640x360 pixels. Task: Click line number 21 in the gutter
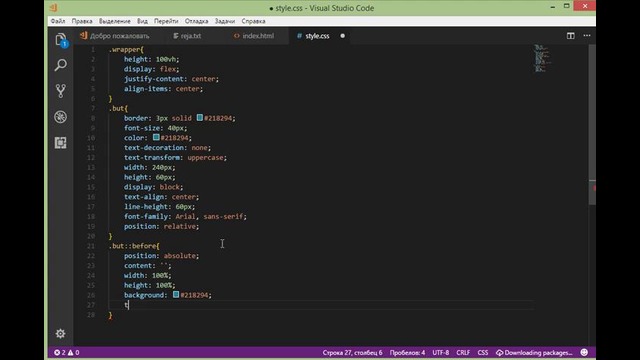[x=91, y=246]
